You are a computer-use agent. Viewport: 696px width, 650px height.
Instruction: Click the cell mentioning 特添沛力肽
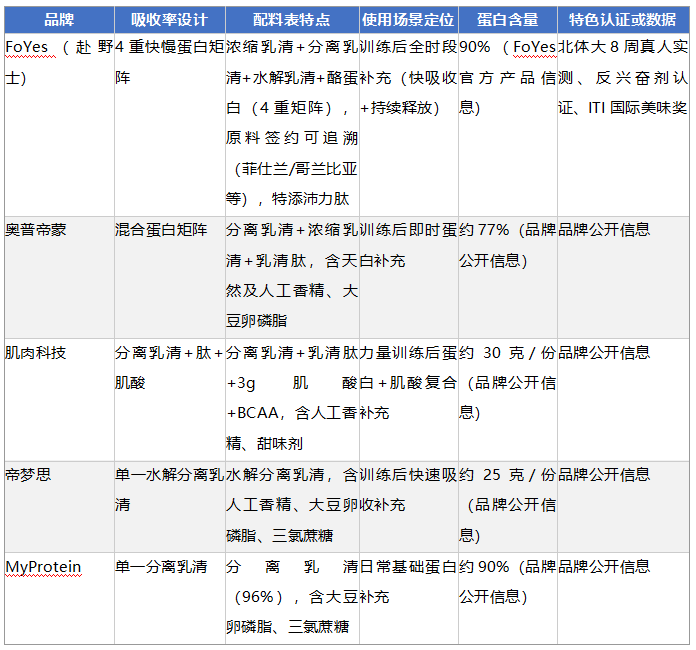coord(292,125)
